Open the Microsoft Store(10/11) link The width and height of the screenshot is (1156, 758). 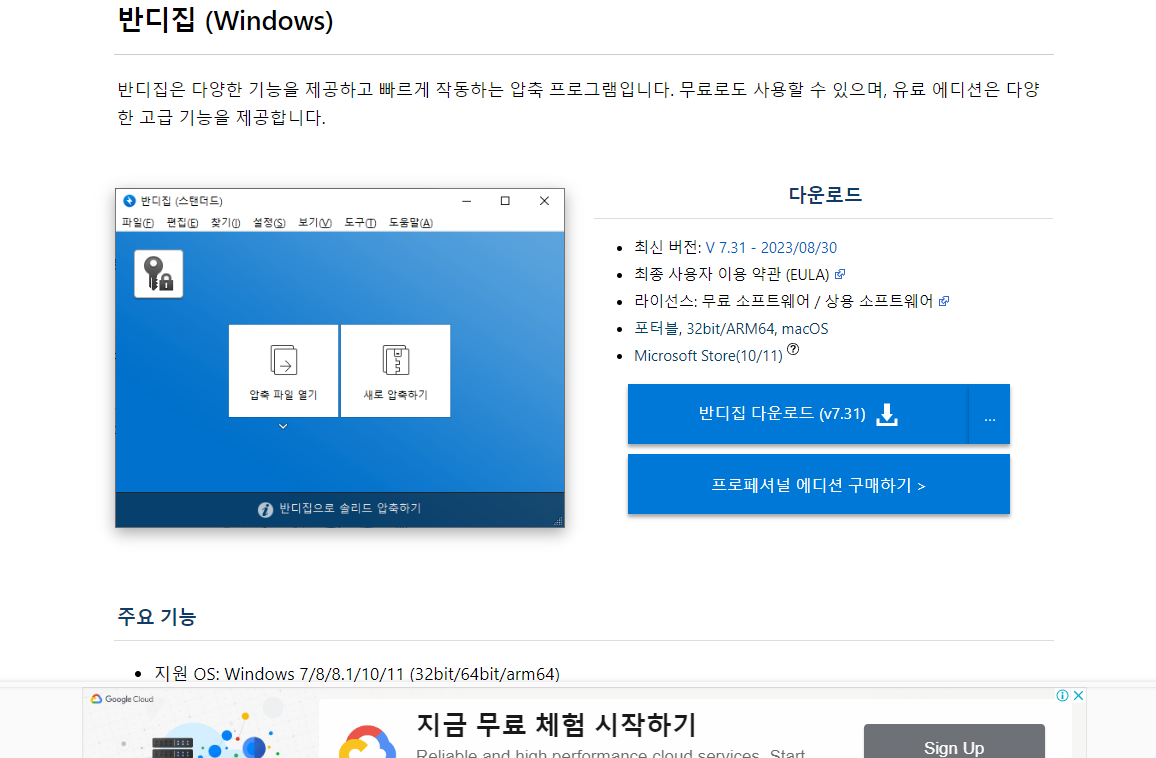pos(708,355)
